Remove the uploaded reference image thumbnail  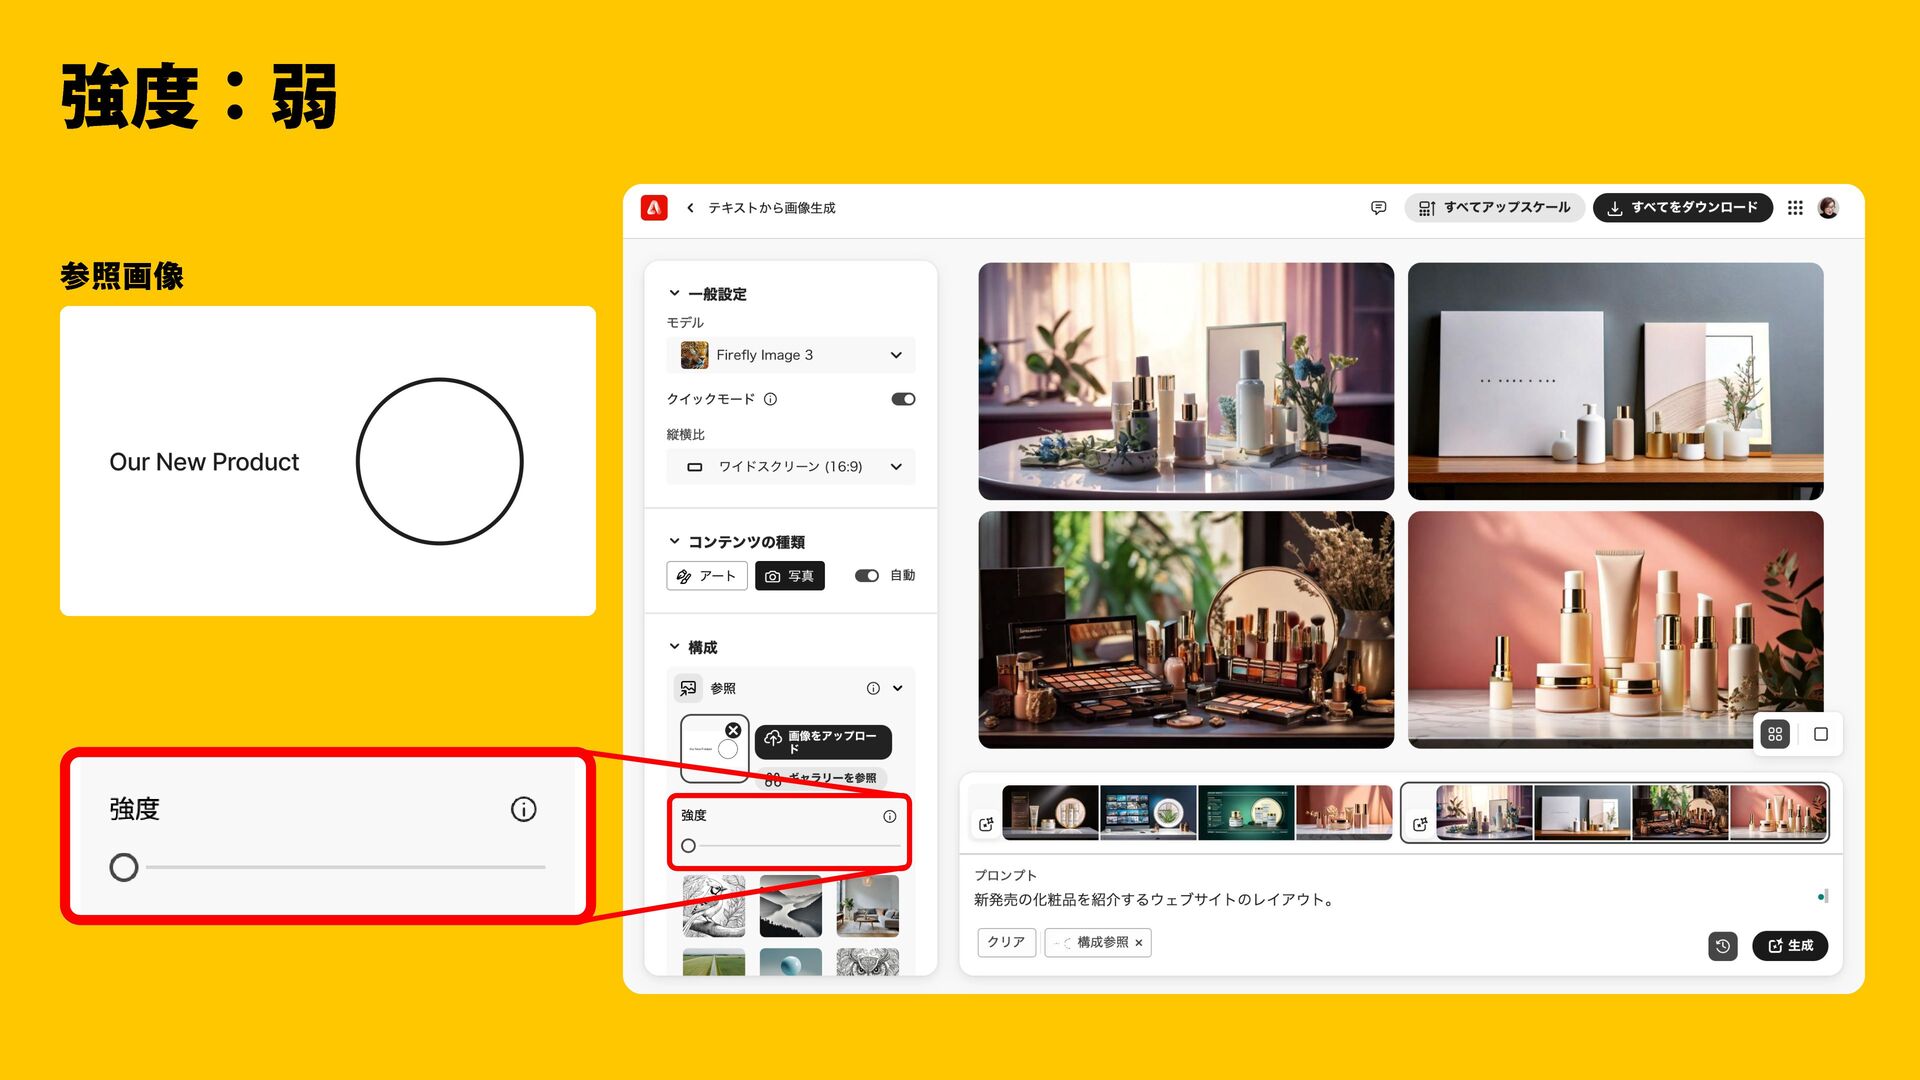733,731
